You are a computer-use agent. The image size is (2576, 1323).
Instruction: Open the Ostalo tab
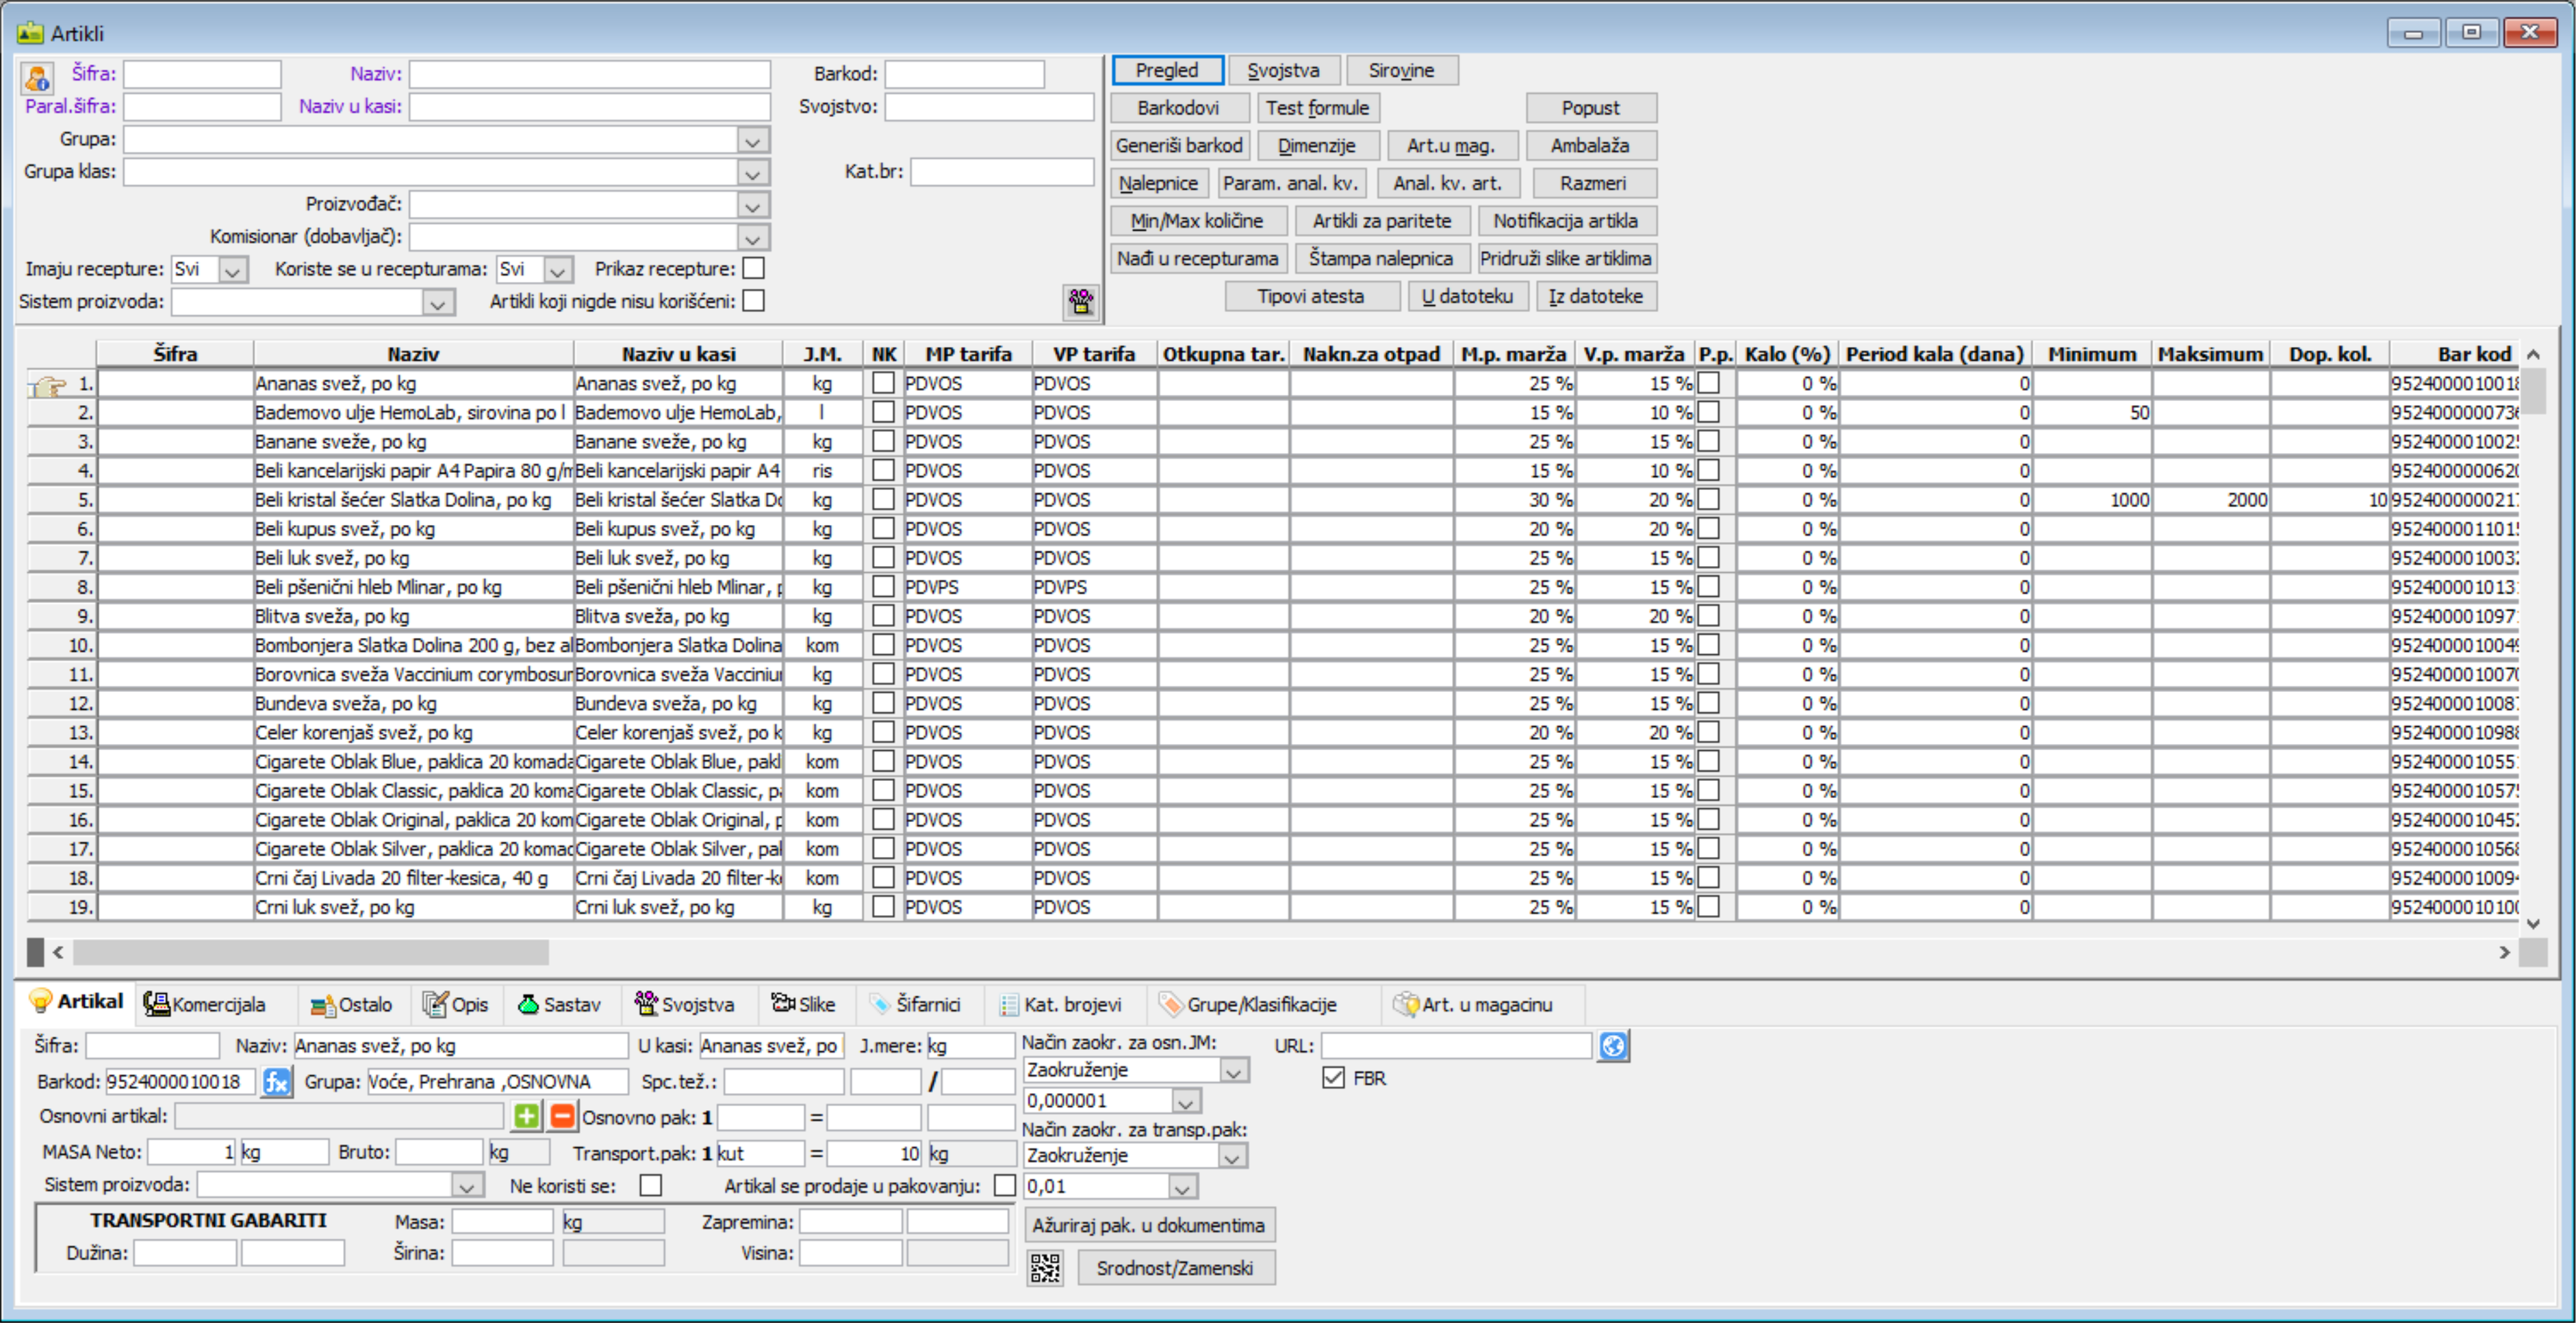(x=351, y=1004)
